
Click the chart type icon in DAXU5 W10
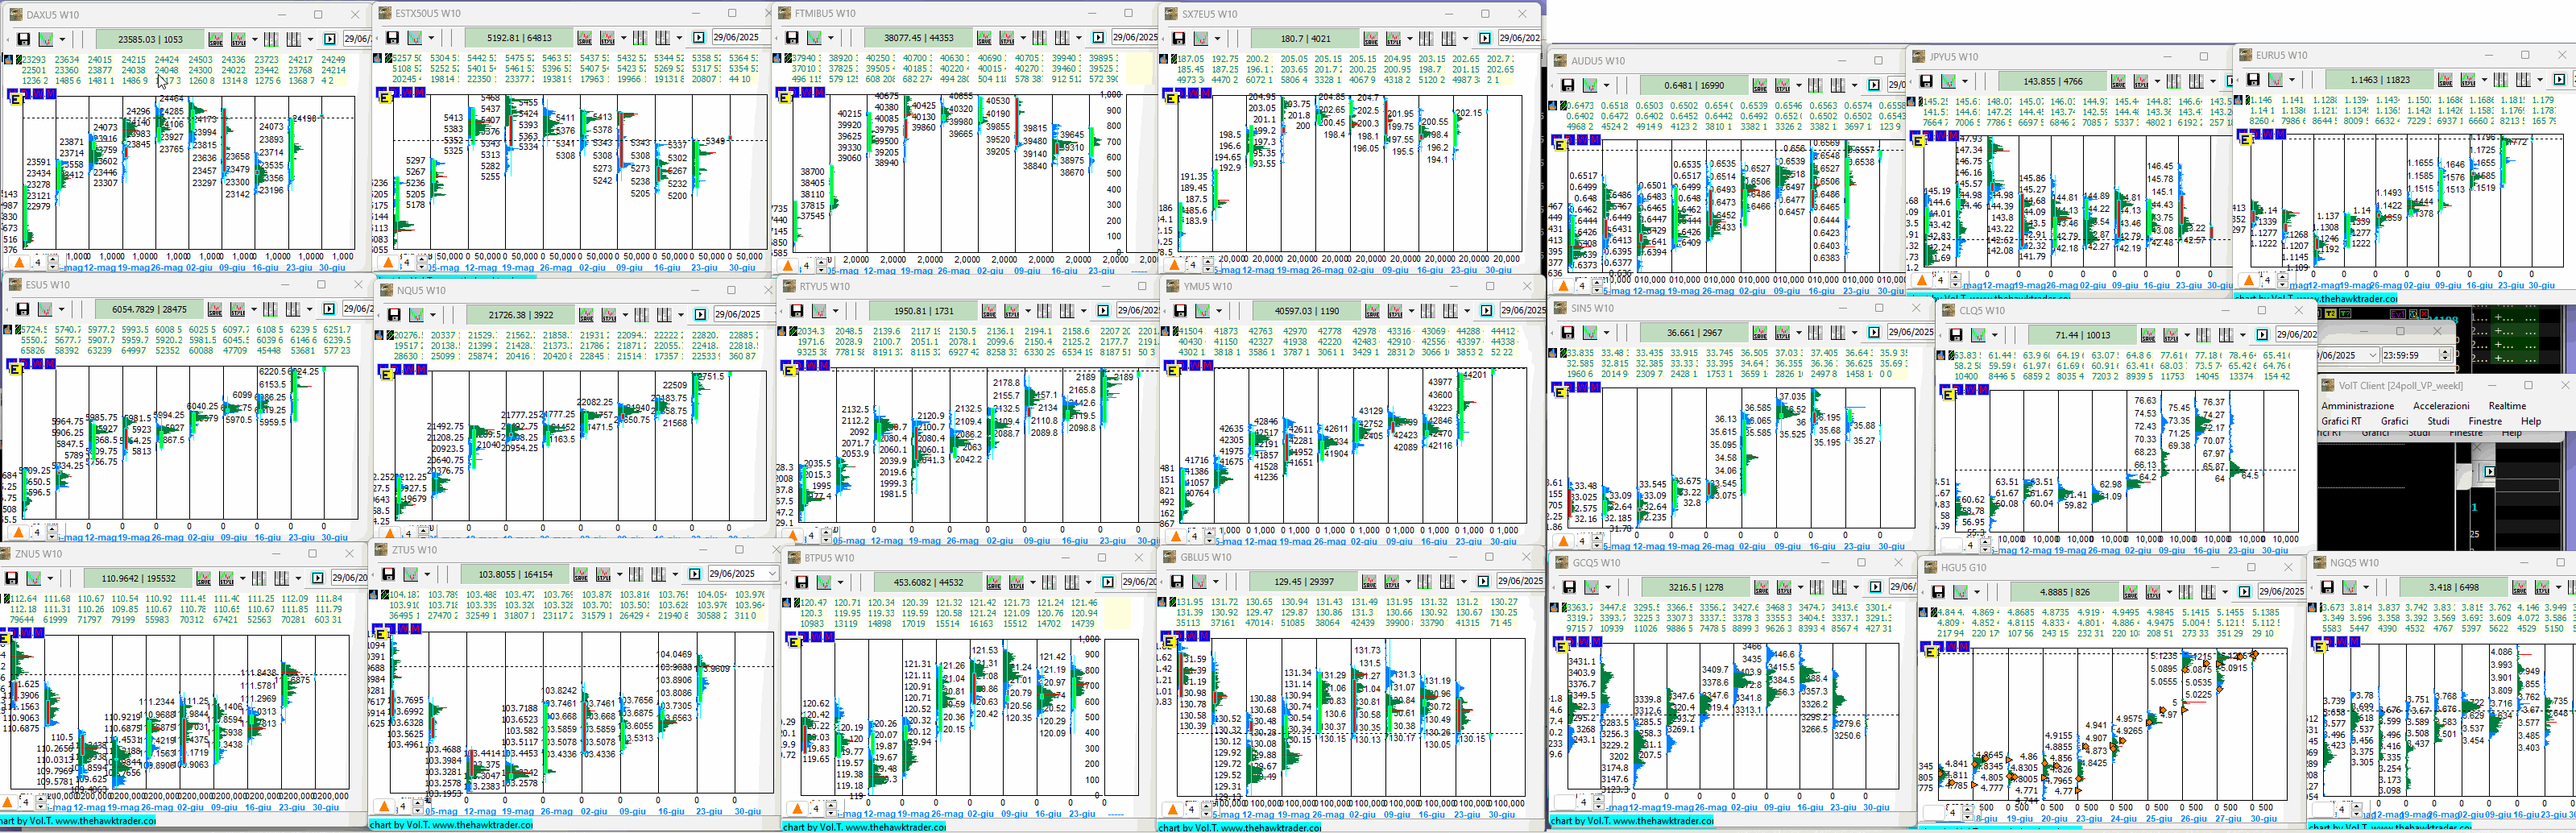point(45,39)
